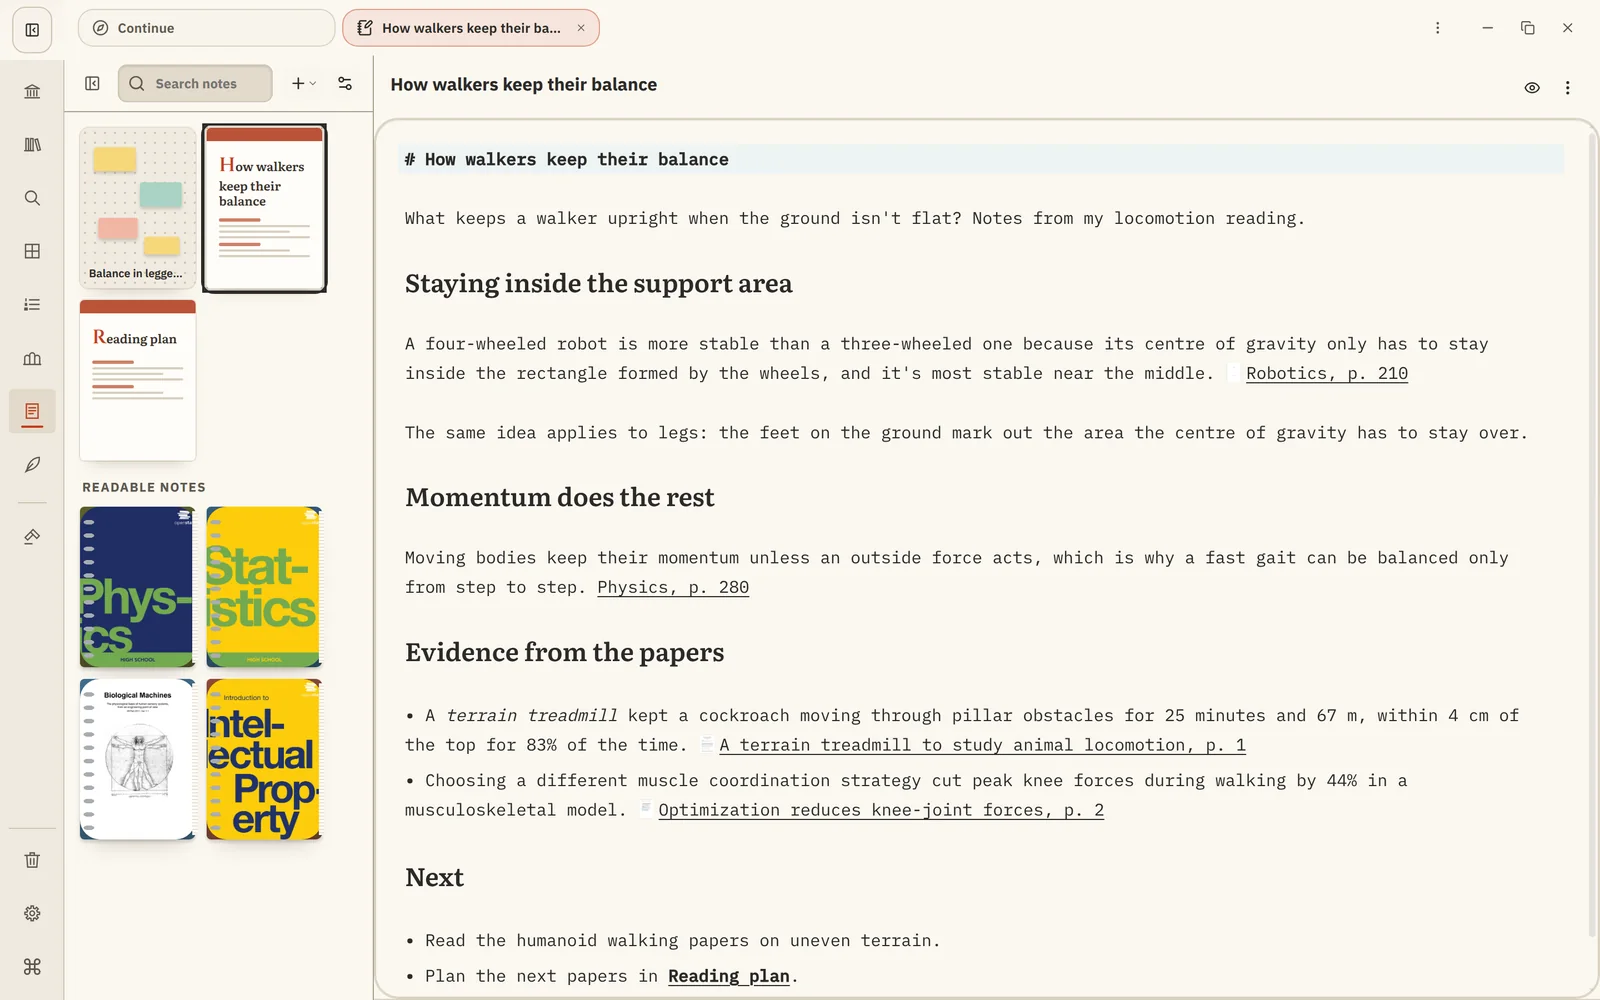Viewport: 1600px width, 1000px height.
Task: Focus the Search notes field
Action: 195,84
